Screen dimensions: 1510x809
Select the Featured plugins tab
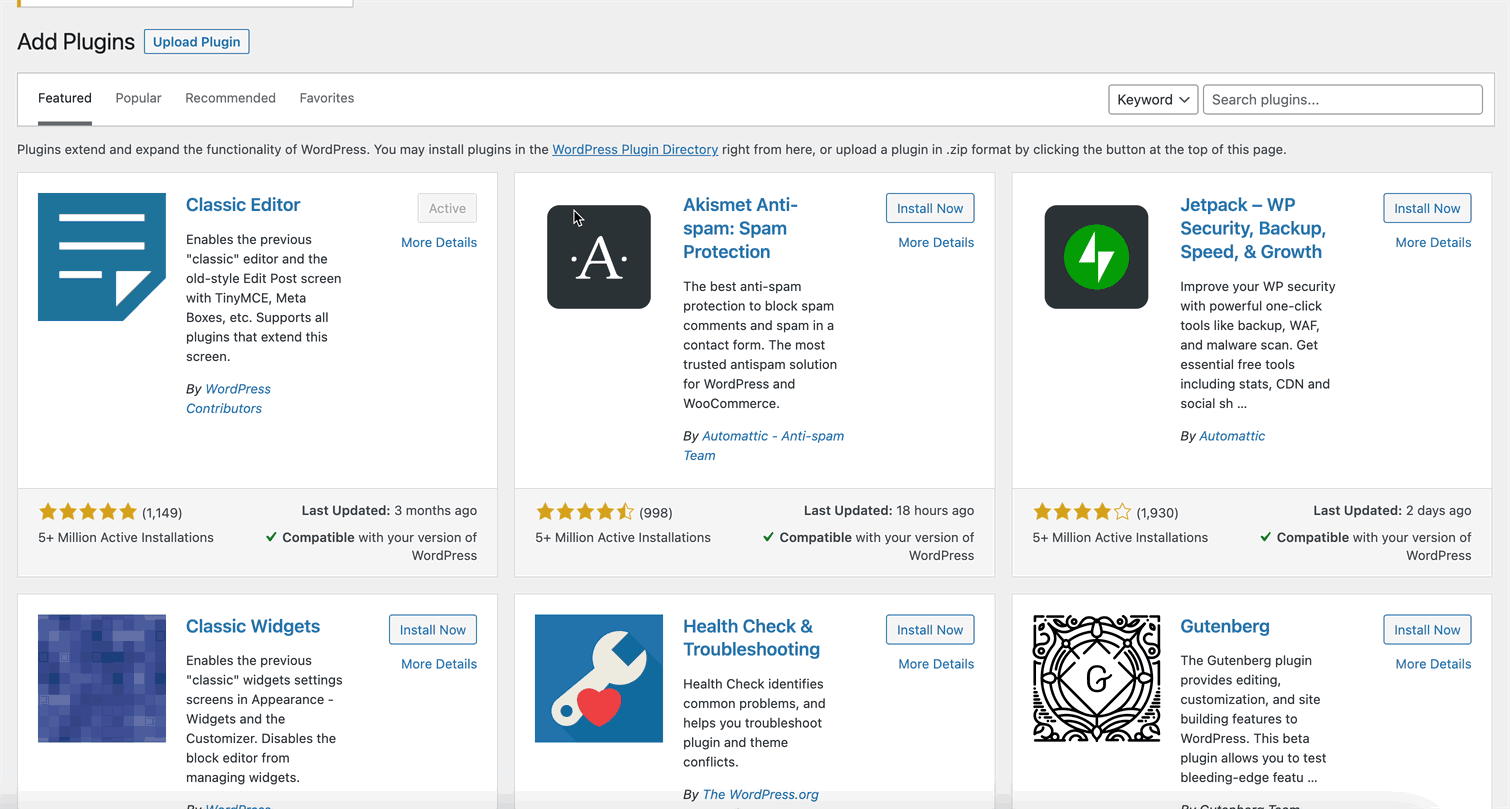64,98
